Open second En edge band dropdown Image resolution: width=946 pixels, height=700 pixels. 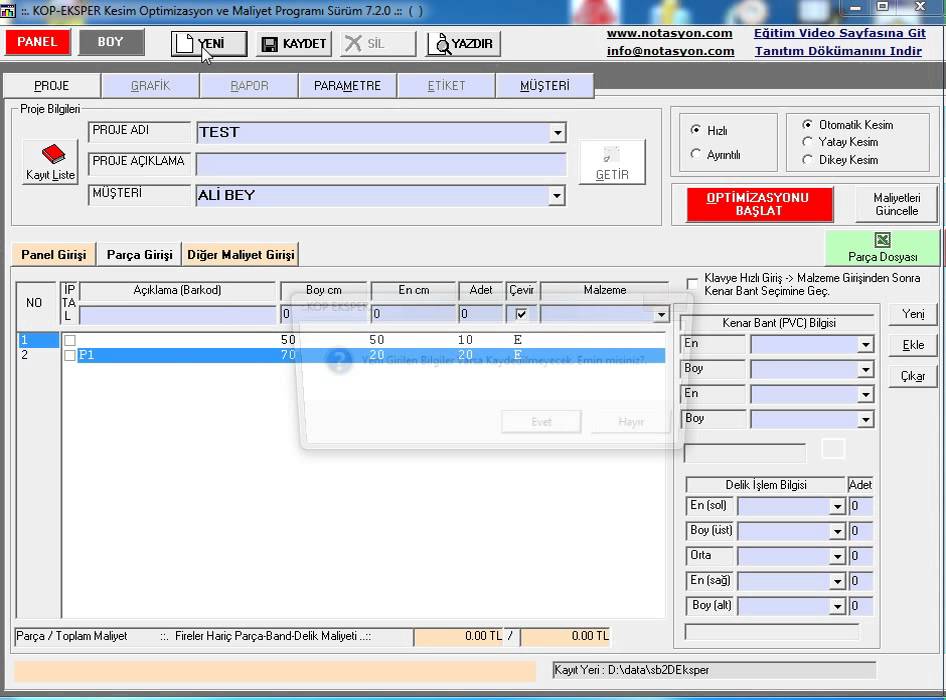point(865,395)
